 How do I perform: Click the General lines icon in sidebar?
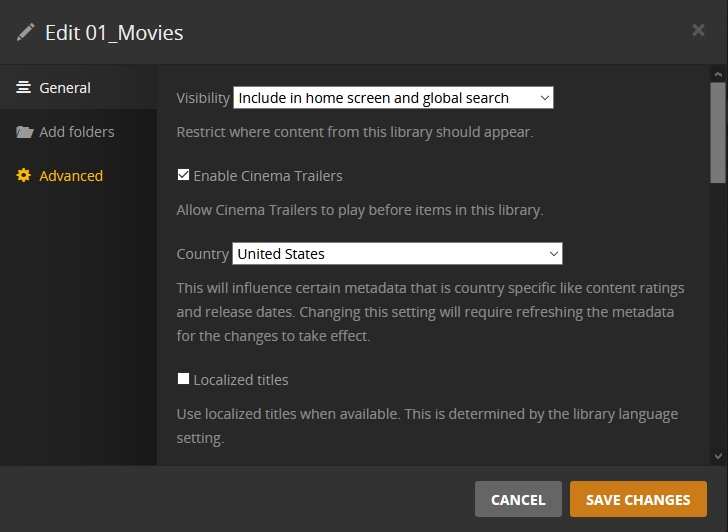tap(24, 88)
